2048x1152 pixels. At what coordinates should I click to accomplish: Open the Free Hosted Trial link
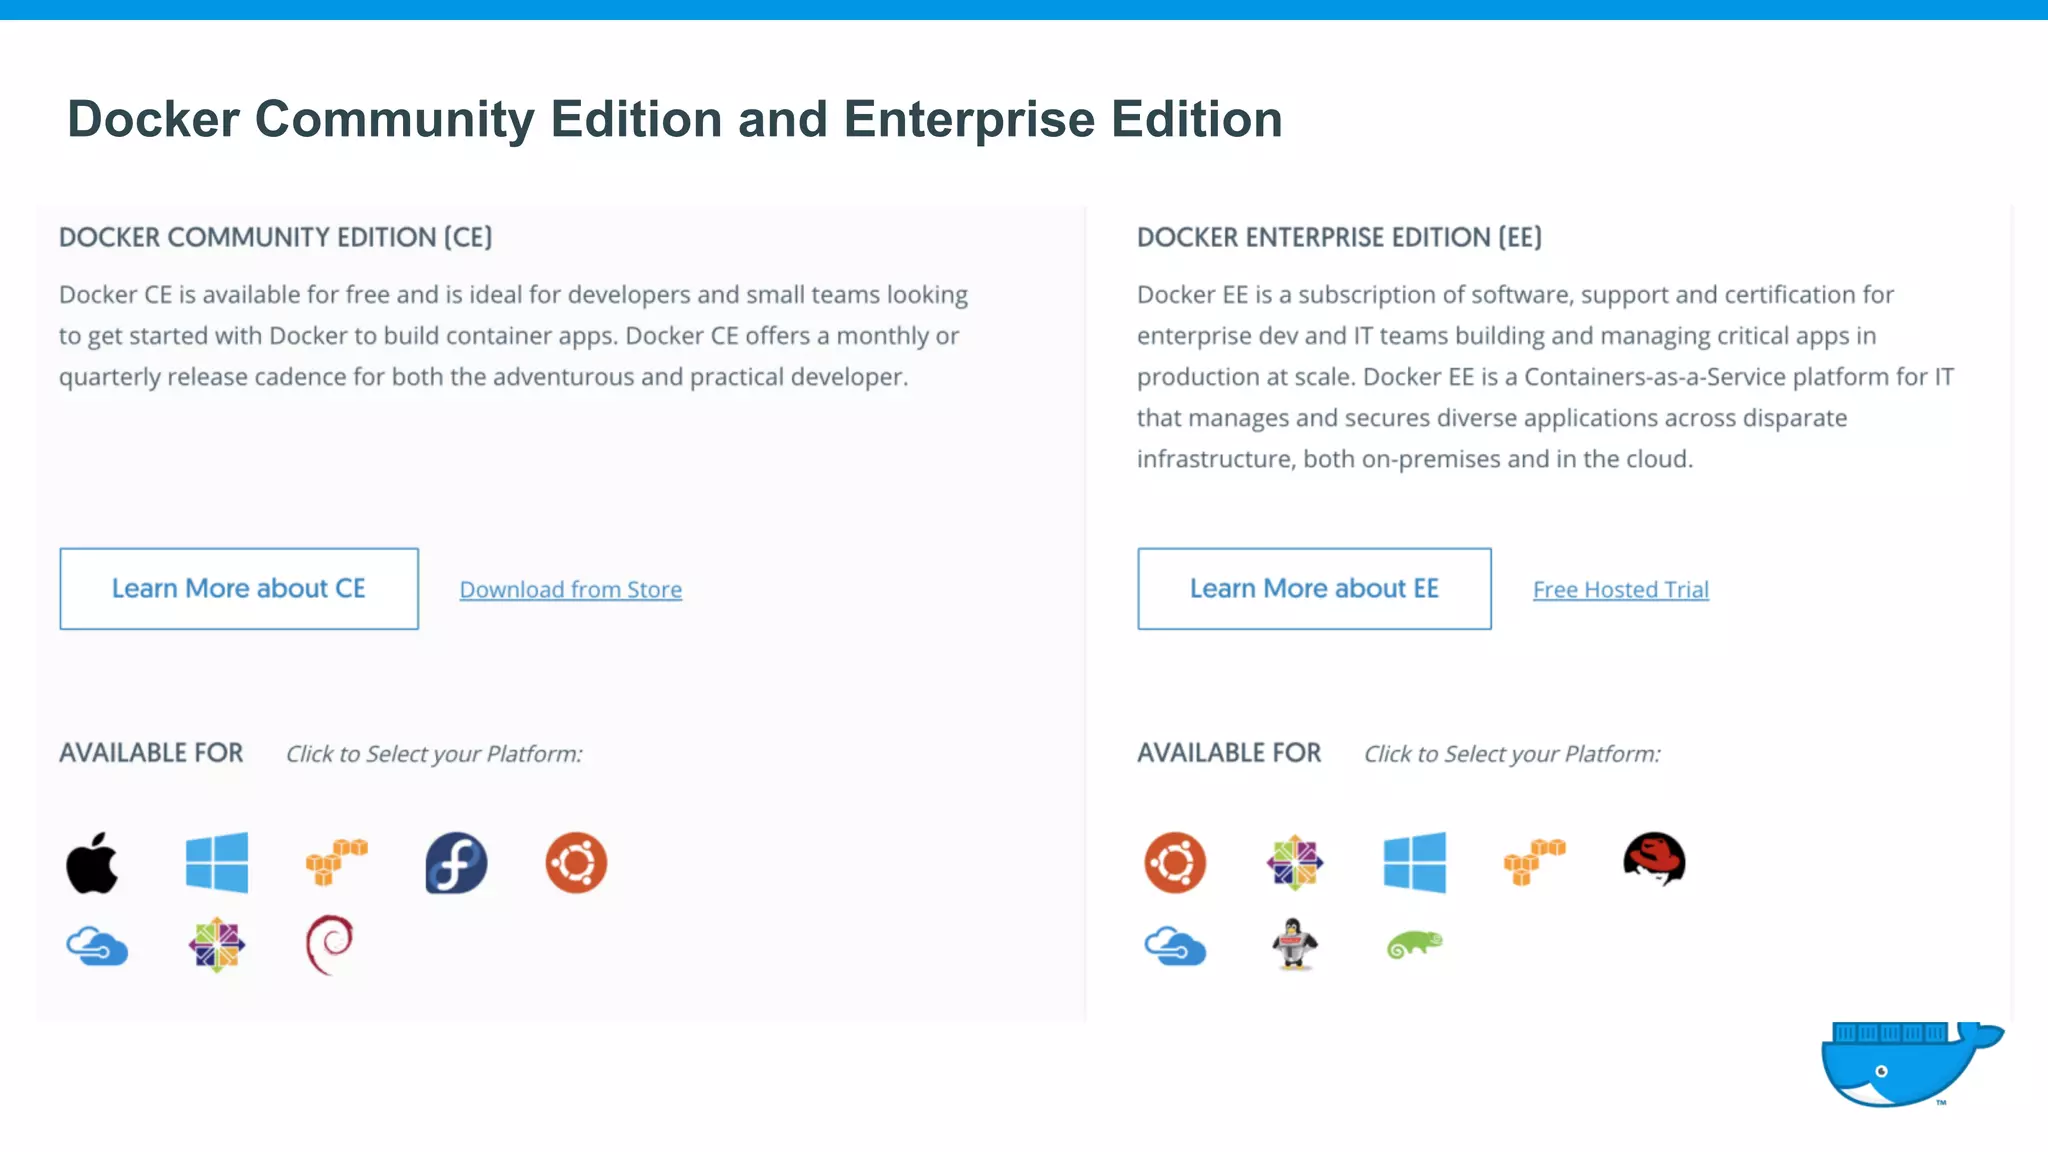(x=1621, y=590)
